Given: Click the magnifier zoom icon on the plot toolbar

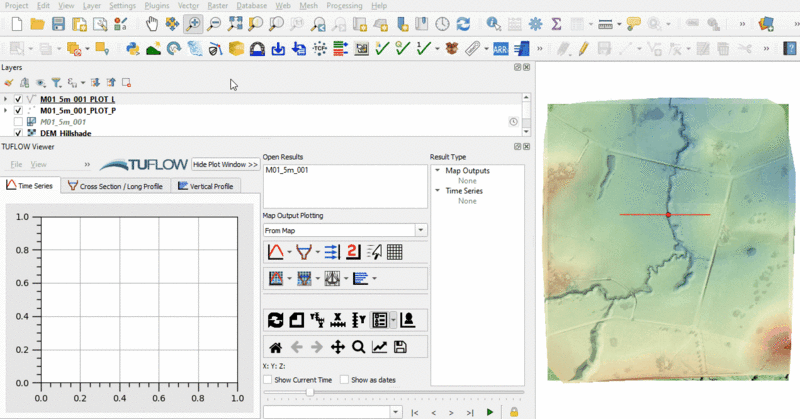Looking at the screenshot, I should [358, 348].
